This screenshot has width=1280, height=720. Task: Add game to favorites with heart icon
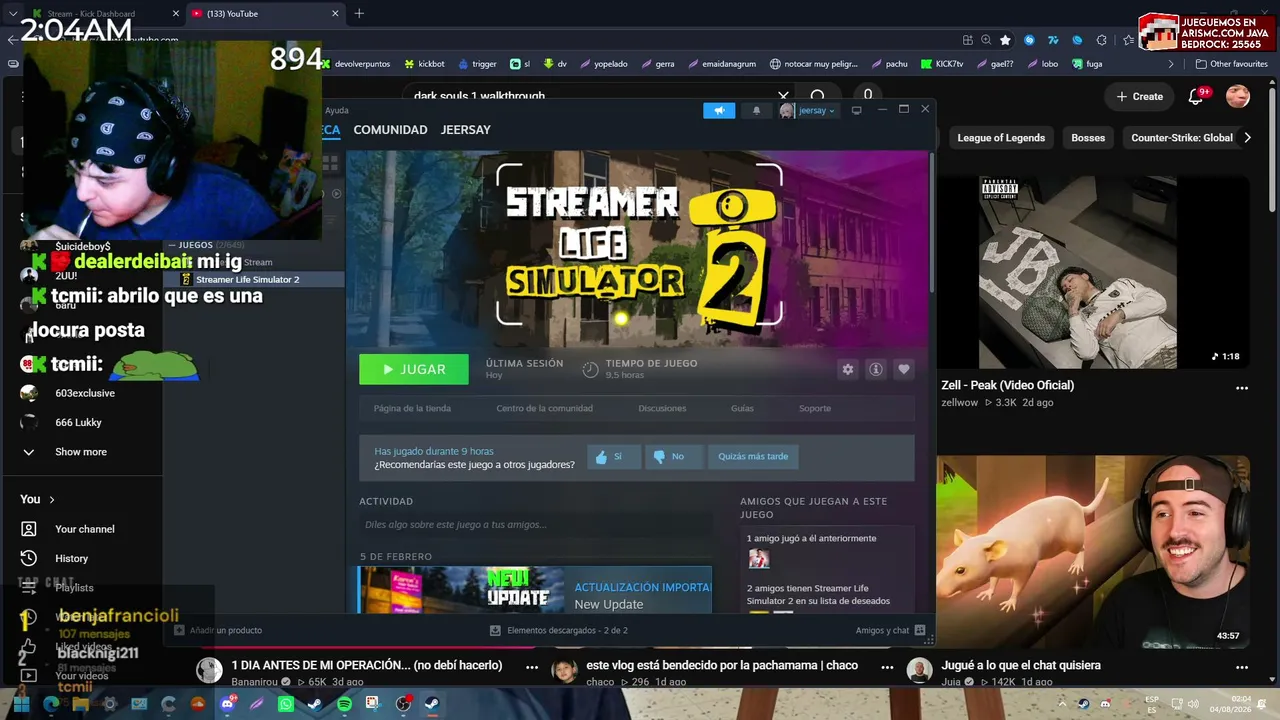(904, 369)
